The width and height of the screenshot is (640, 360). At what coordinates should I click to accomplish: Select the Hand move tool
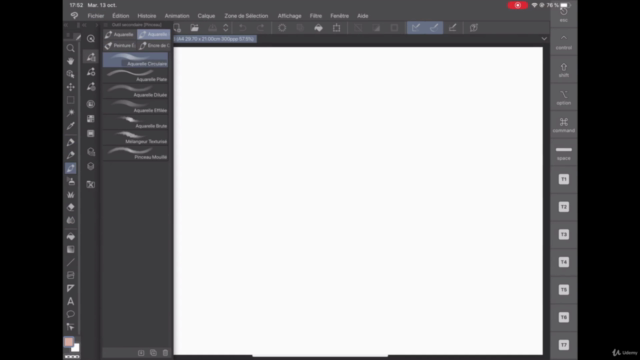tap(71, 61)
